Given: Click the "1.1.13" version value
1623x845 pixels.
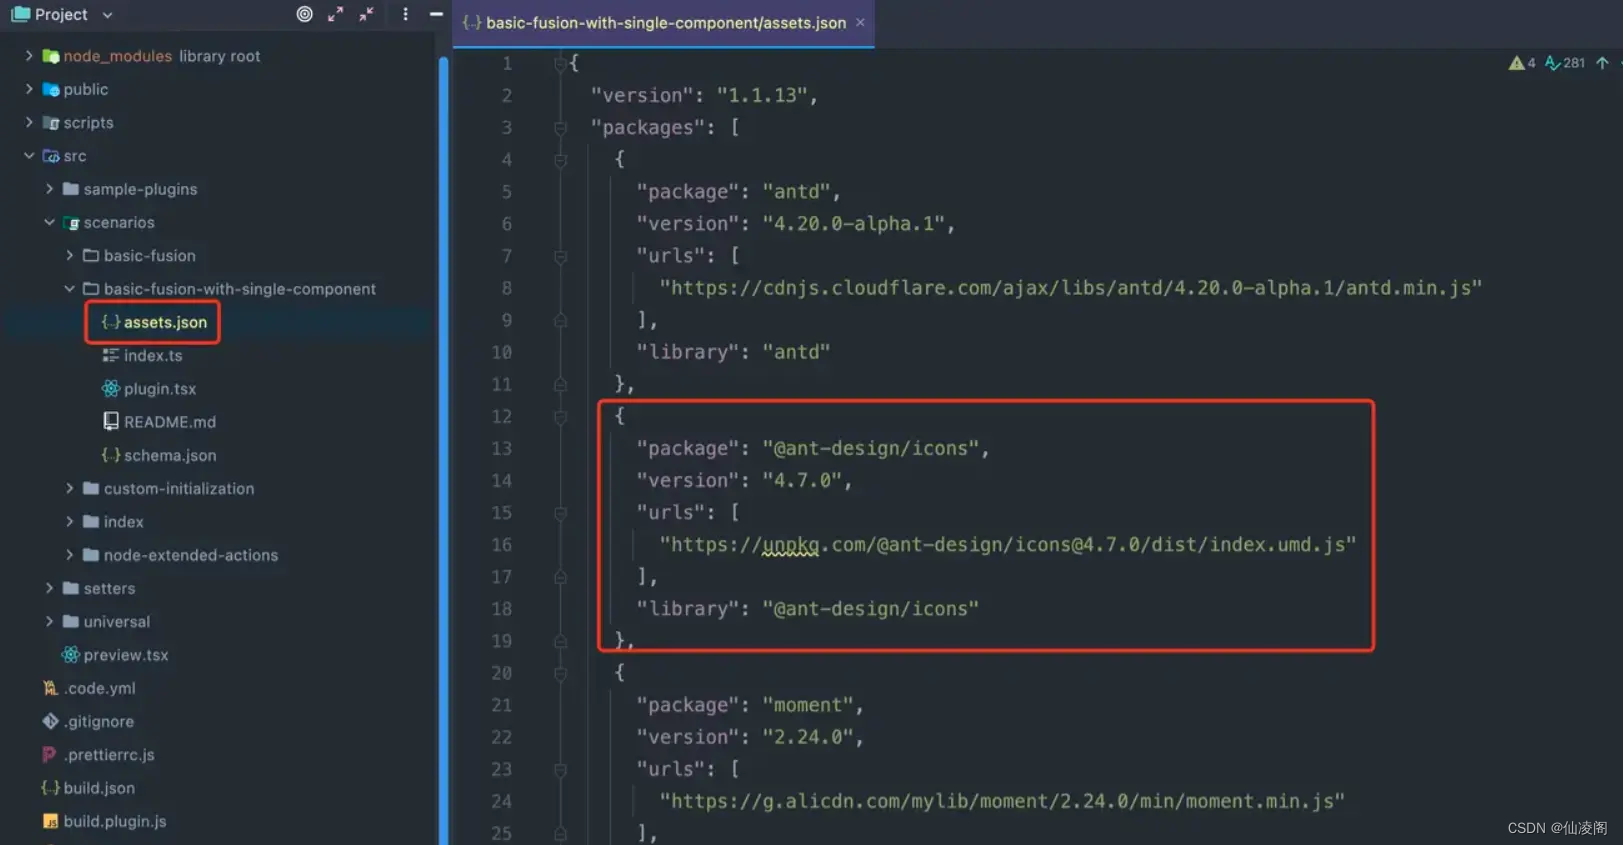Looking at the screenshot, I should coord(761,95).
